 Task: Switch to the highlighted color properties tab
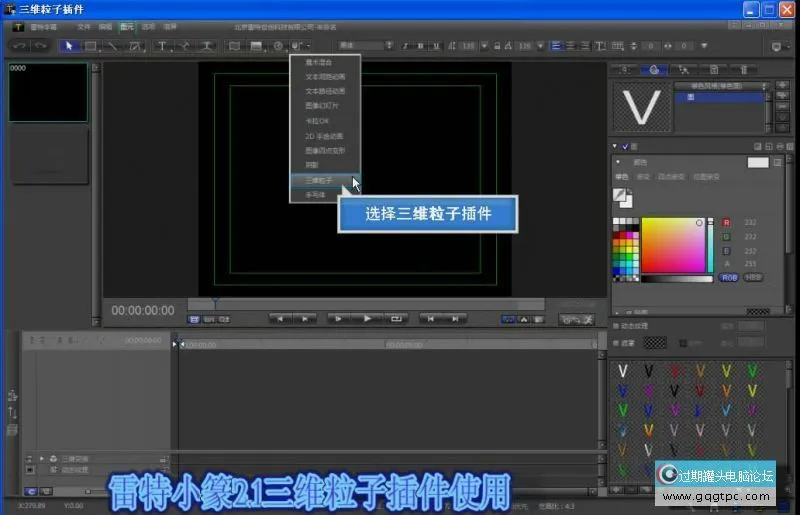[x=654, y=69]
